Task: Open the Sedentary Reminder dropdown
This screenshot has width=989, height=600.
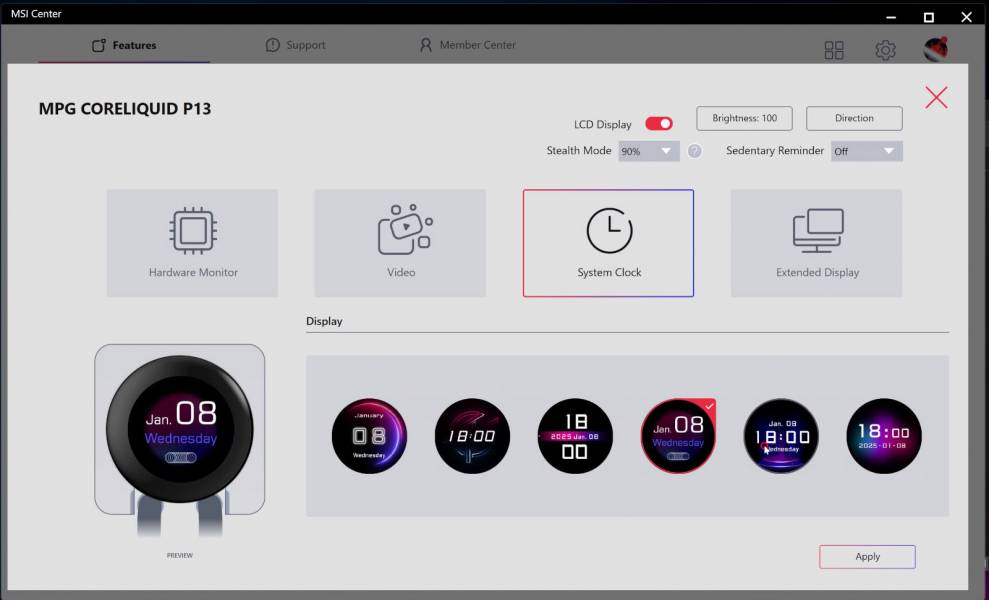Action: click(x=866, y=151)
